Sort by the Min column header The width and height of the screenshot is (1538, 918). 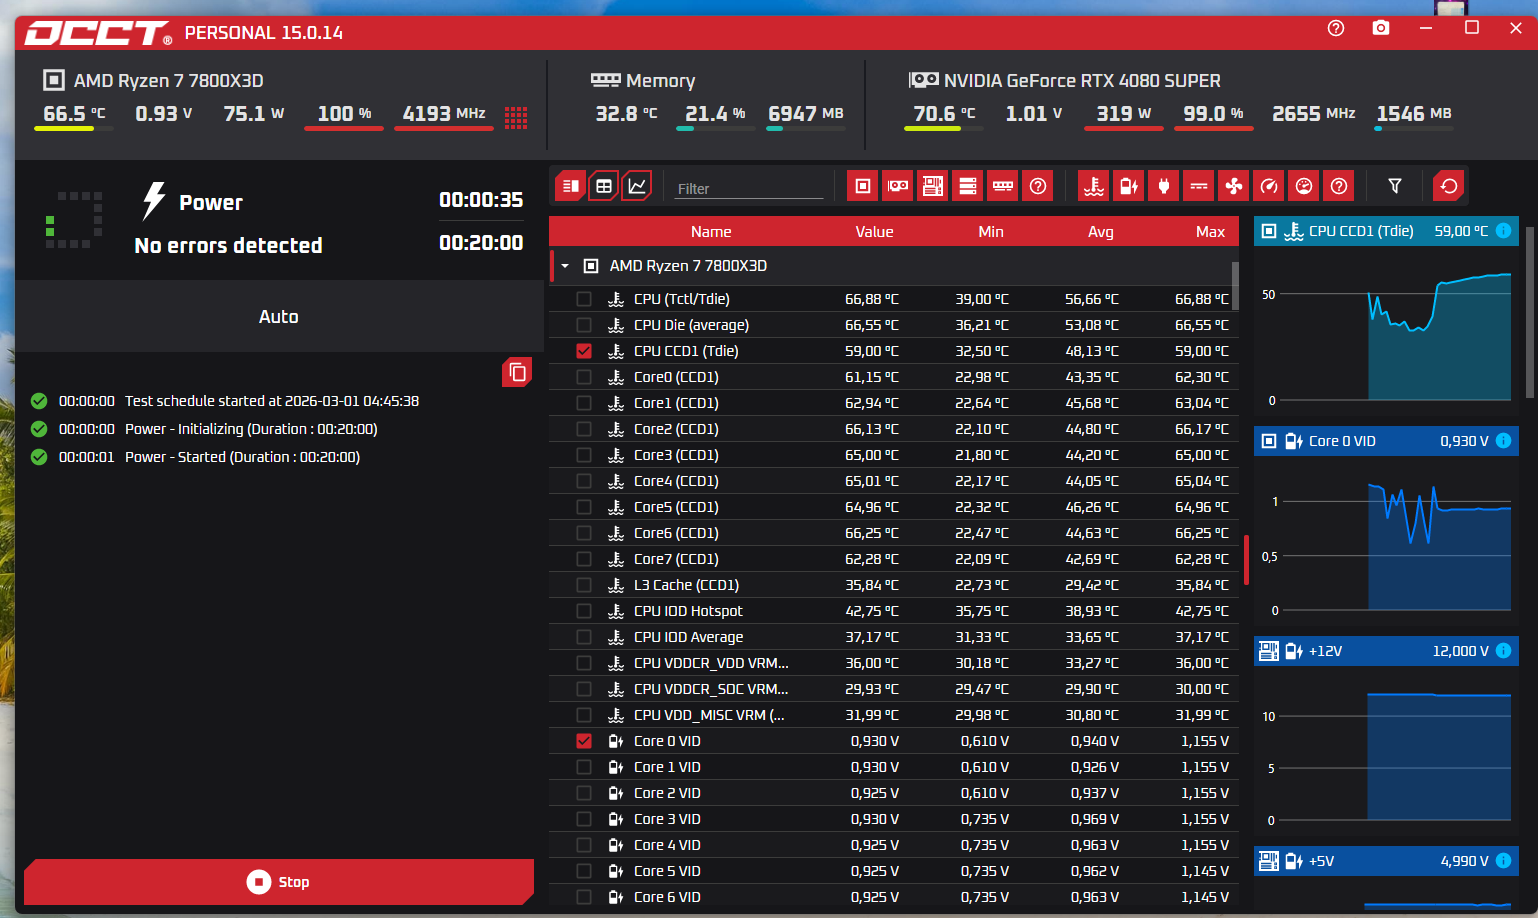point(991,232)
